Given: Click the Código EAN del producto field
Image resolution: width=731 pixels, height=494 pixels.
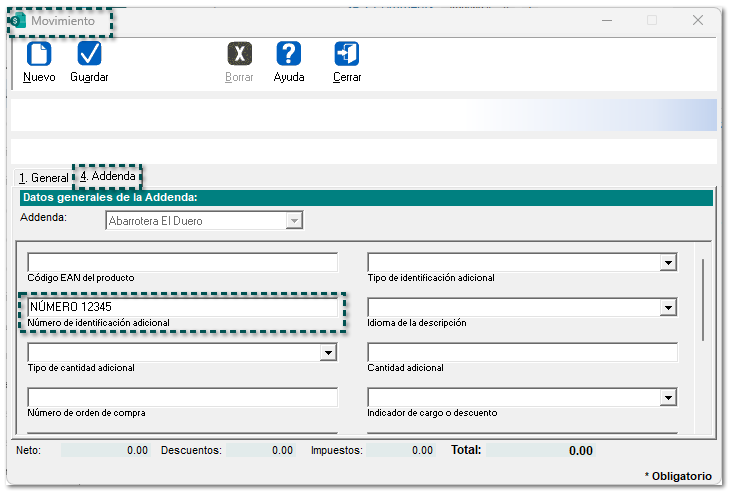Looking at the screenshot, I should pyautogui.click(x=182, y=263).
